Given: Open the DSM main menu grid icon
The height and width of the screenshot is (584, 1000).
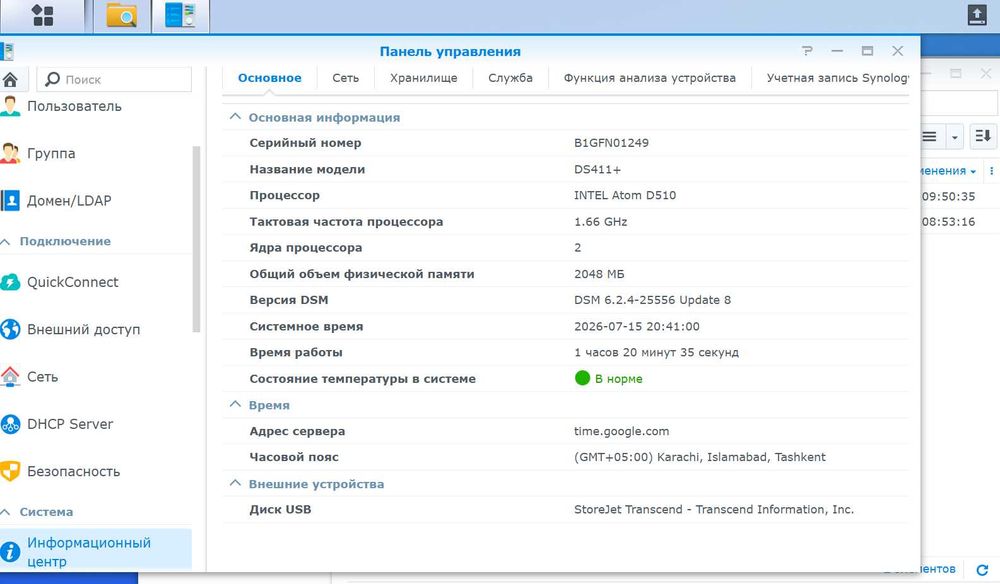Looking at the screenshot, I should (x=43, y=15).
